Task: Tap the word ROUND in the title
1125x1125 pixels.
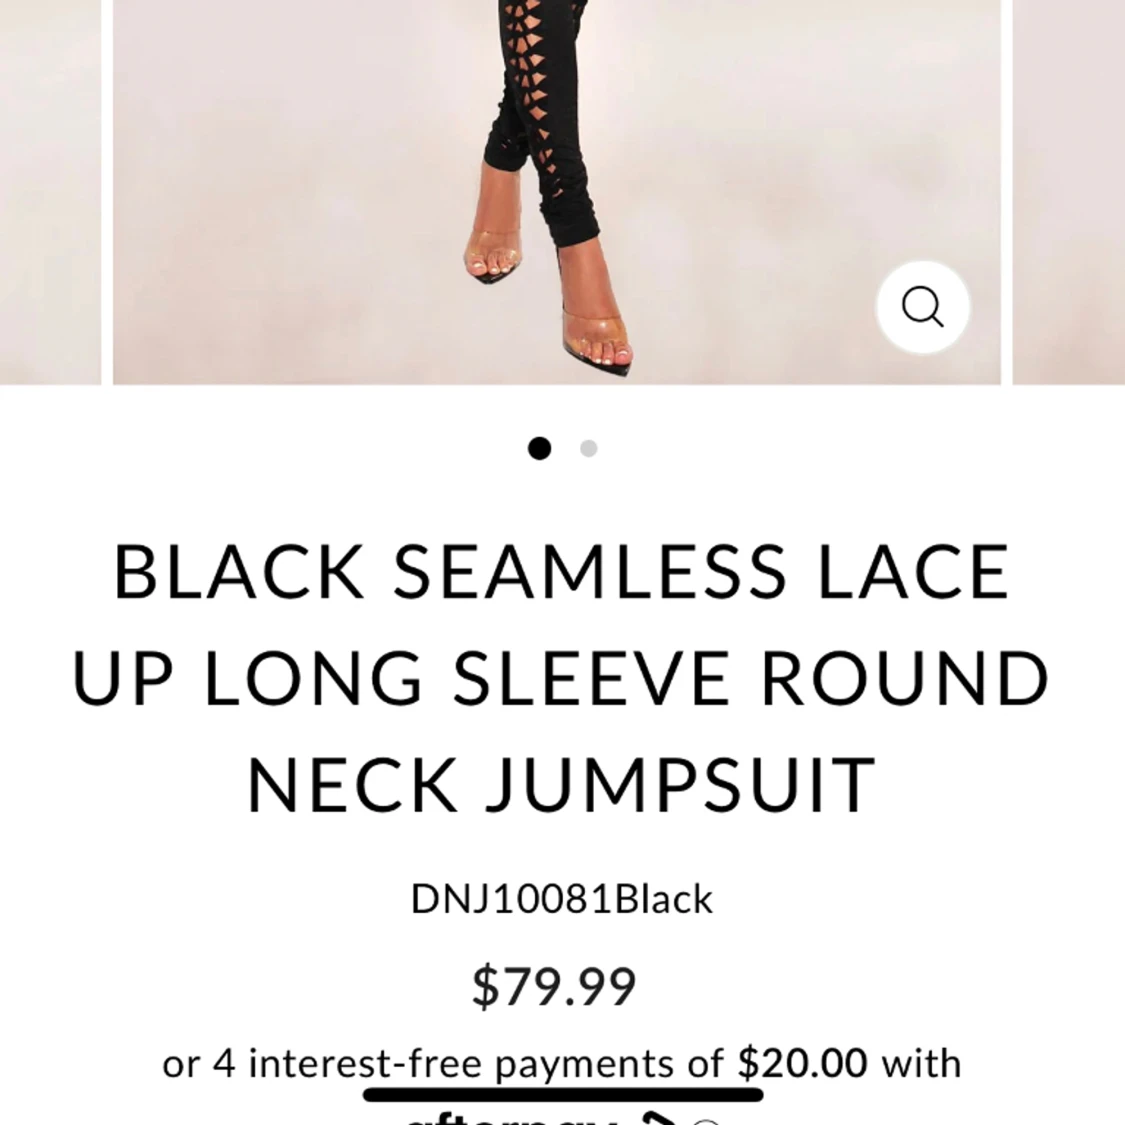Action: (905, 679)
